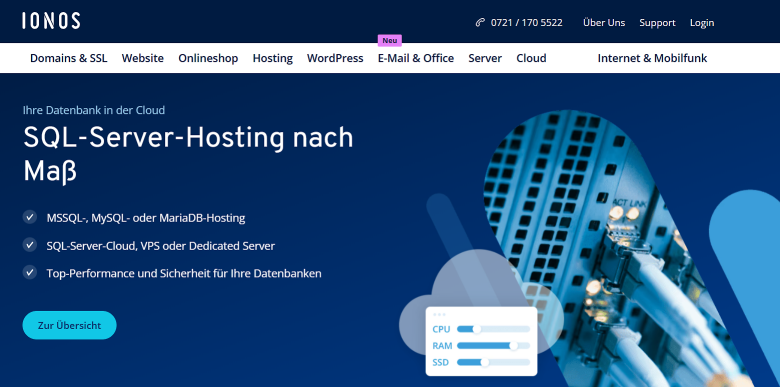Viewport: 780px width, 387px height.
Task: Click the Zur Übersicht button
Action: coord(70,325)
